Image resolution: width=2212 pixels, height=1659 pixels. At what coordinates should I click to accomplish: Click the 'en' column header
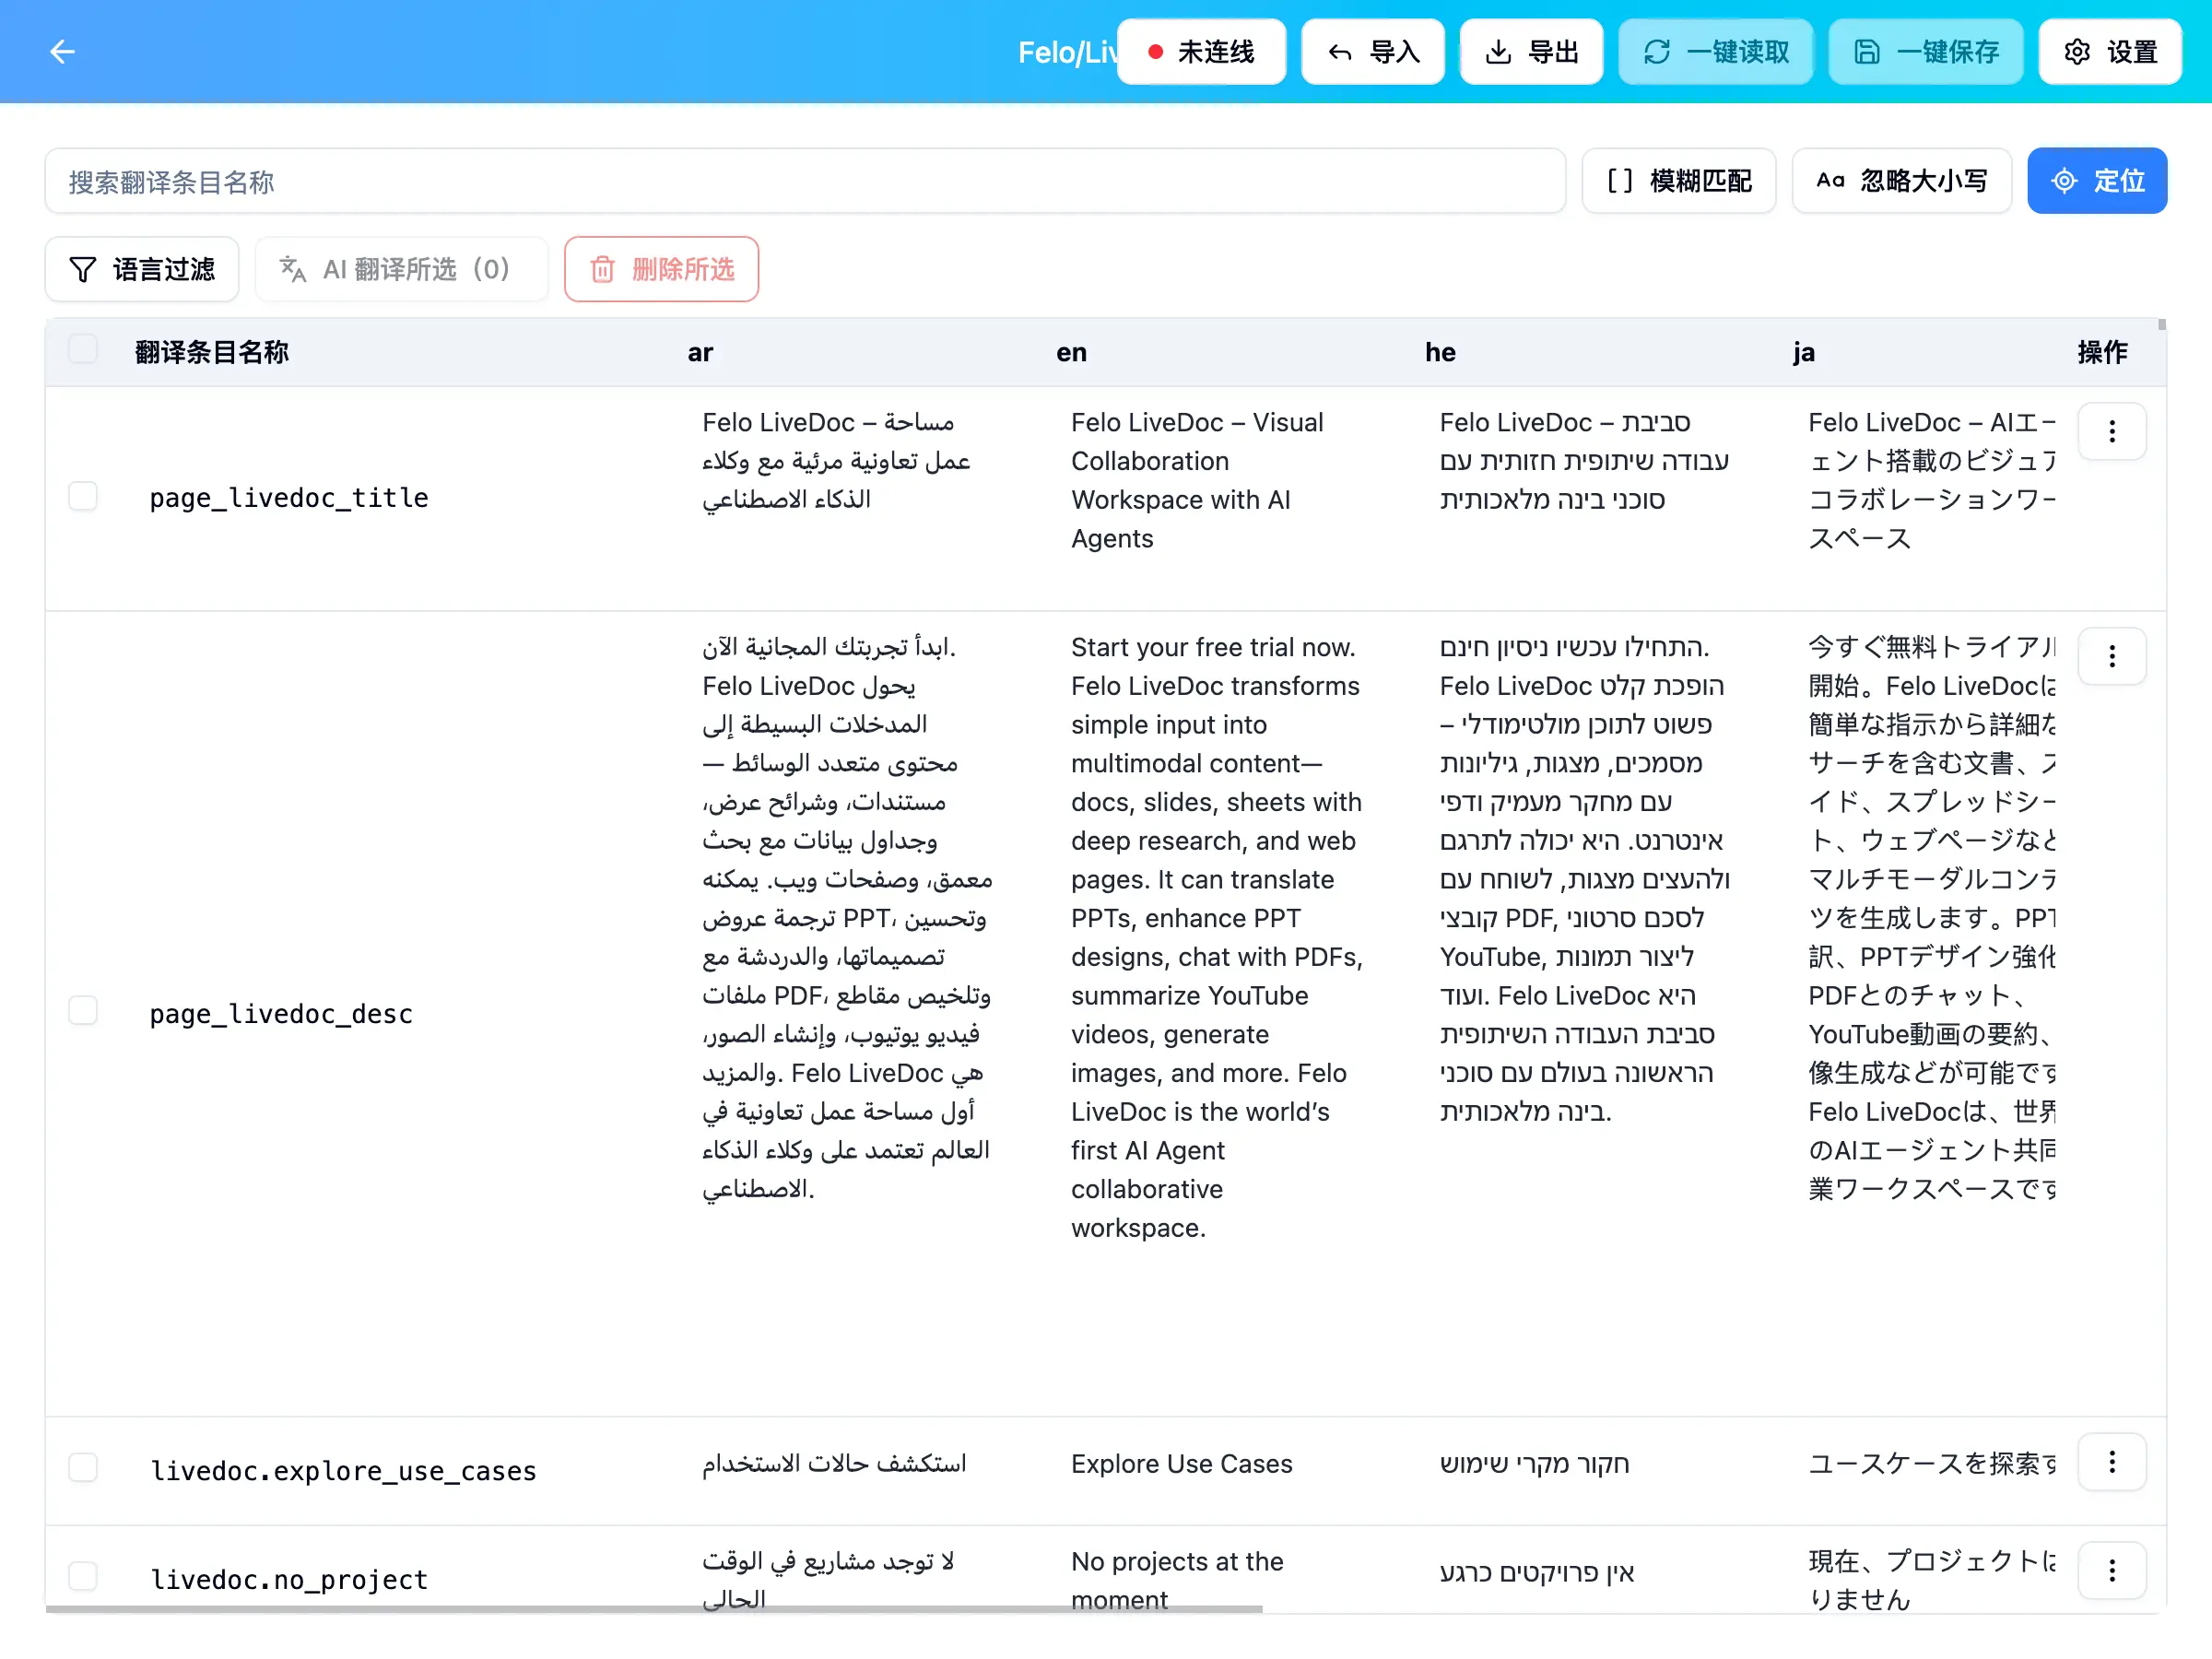tap(1071, 352)
